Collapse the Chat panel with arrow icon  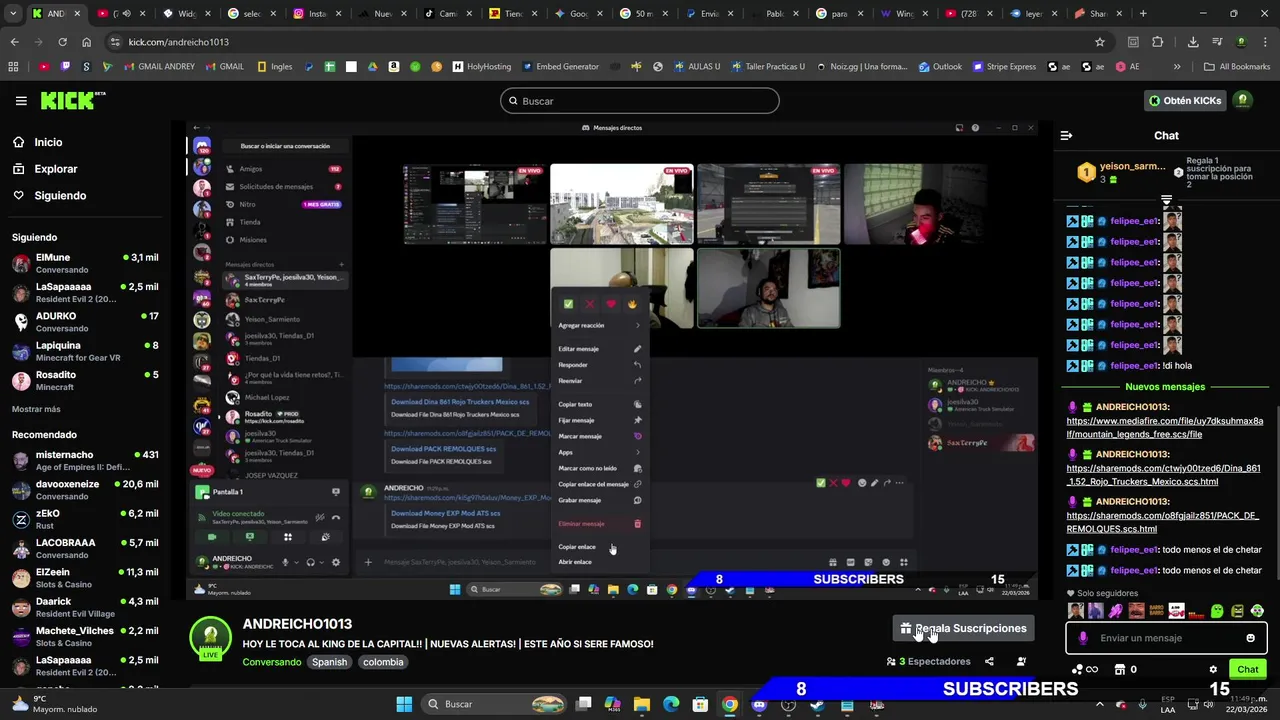tap(1066, 135)
